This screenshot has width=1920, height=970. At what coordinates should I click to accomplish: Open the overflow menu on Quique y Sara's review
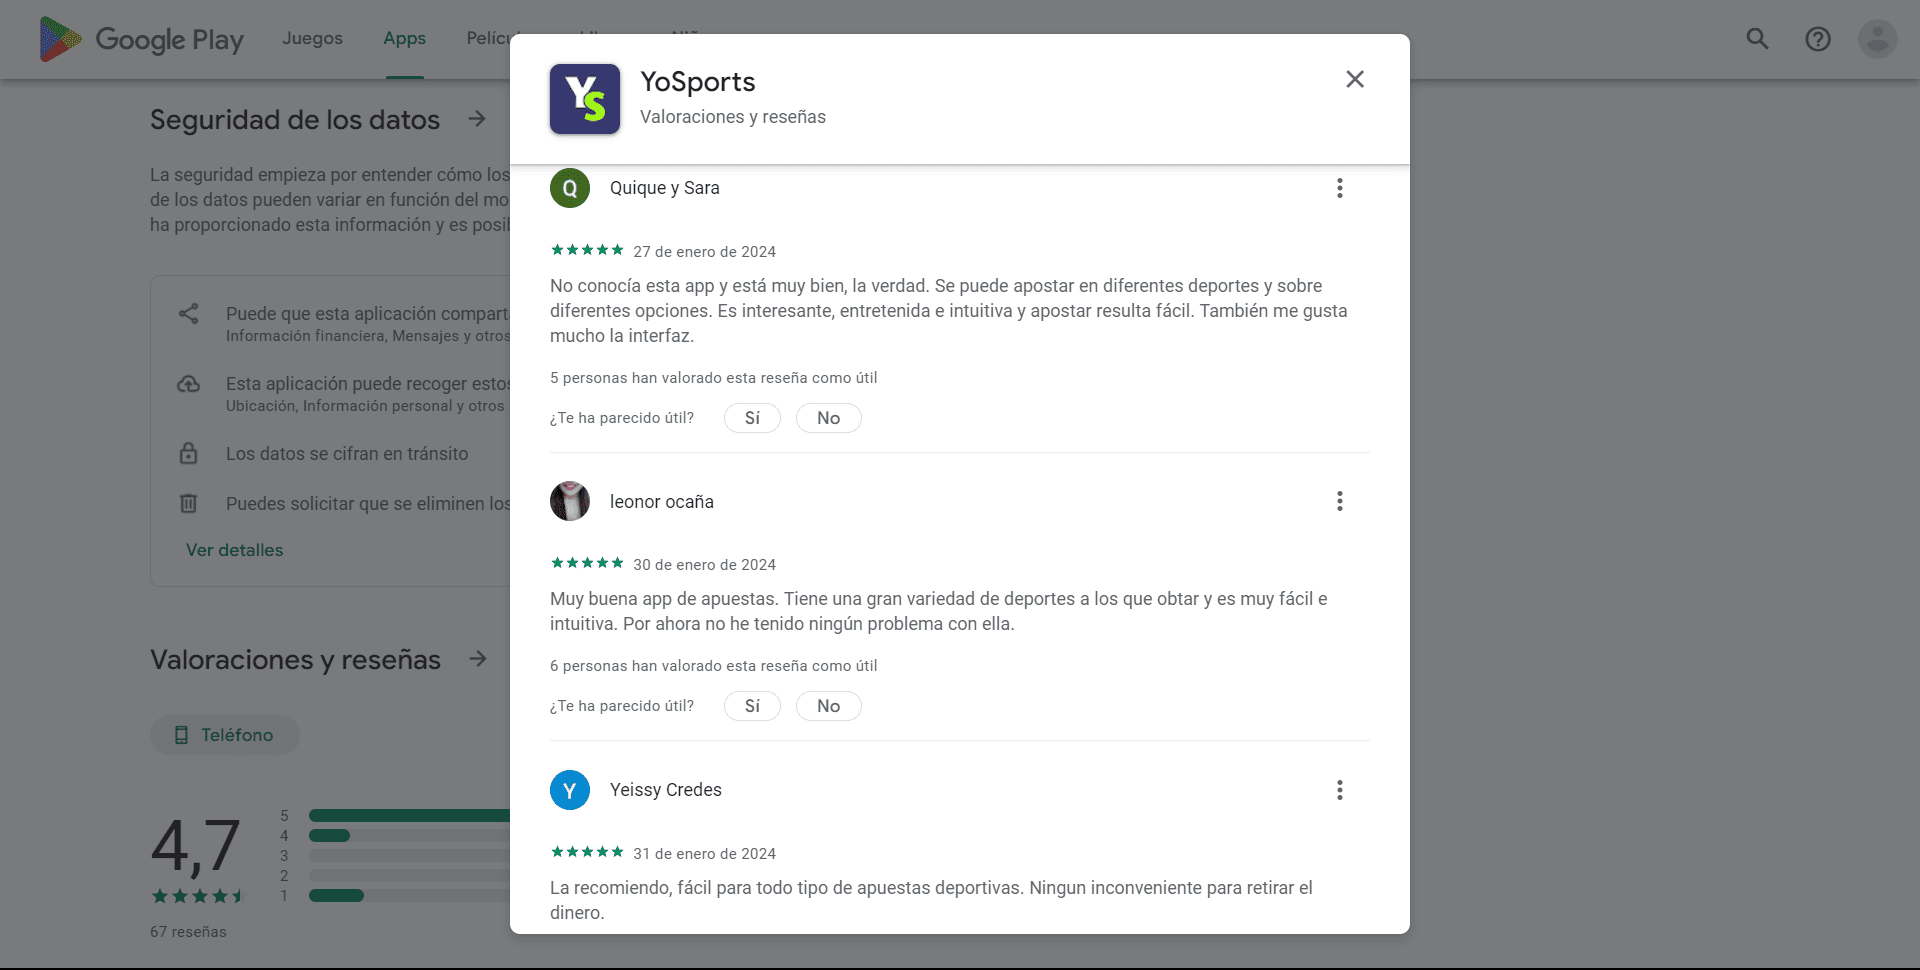[x=1339, y=188]
